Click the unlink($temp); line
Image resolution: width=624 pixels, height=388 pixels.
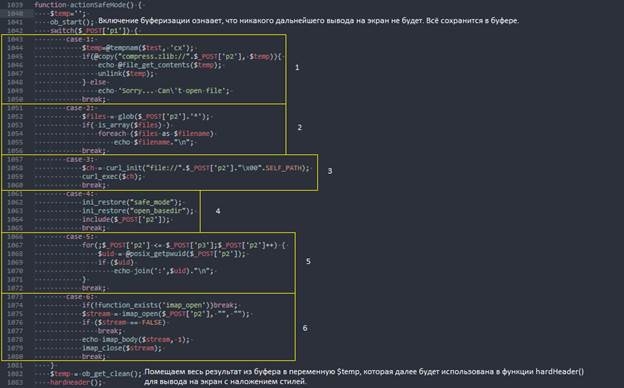pyautogui.click(x=126, y=74)
